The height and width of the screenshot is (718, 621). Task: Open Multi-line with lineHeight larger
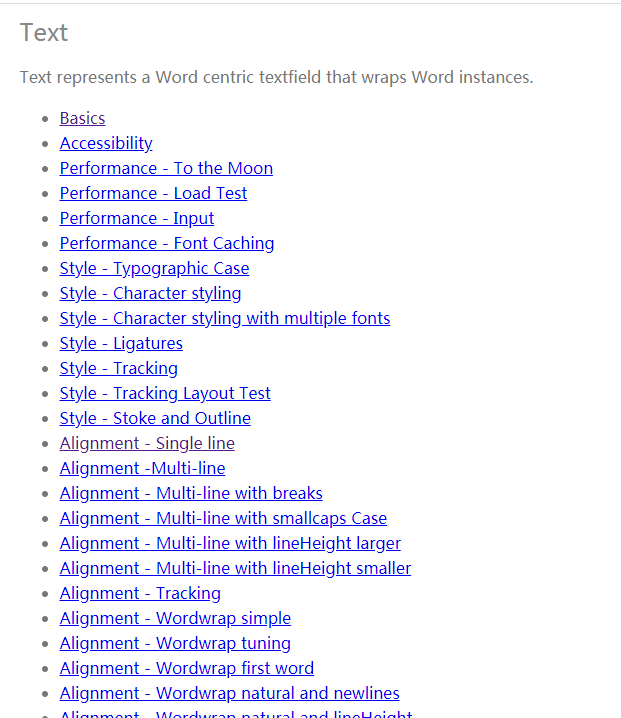(230, 544)
